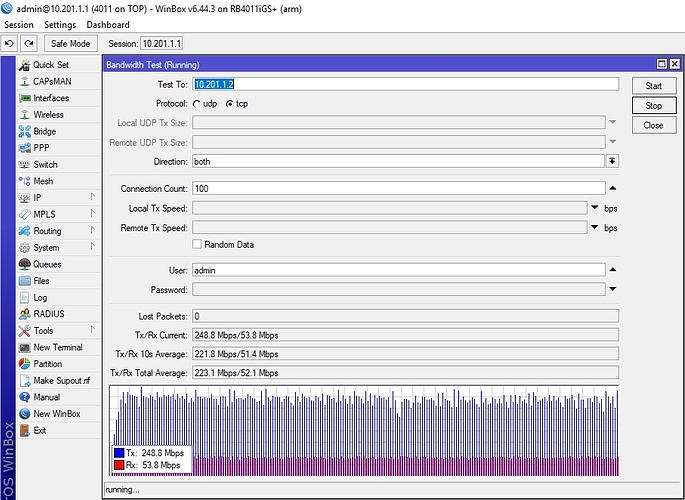Click the Safe Mode button
This screenshot has width=685, height=500.
(x=70, y=44)
